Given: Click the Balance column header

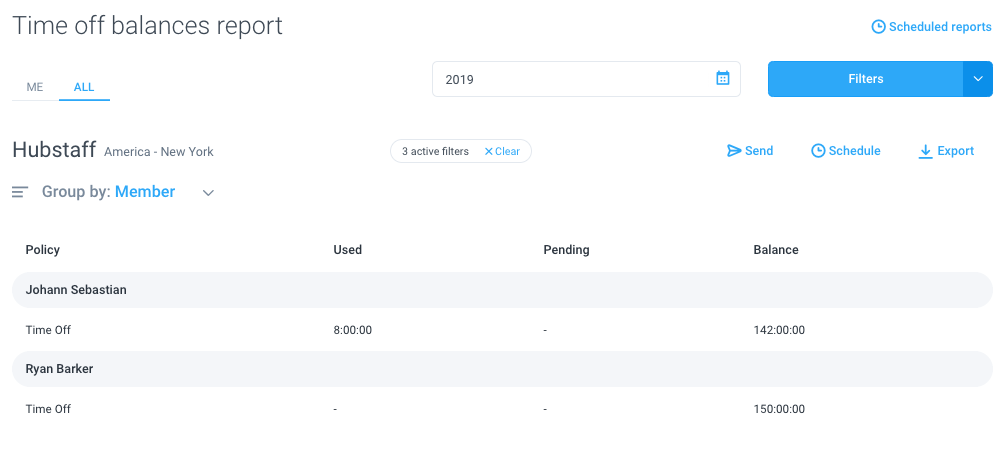Looking at the screenshot, I should tap(776, 250).
